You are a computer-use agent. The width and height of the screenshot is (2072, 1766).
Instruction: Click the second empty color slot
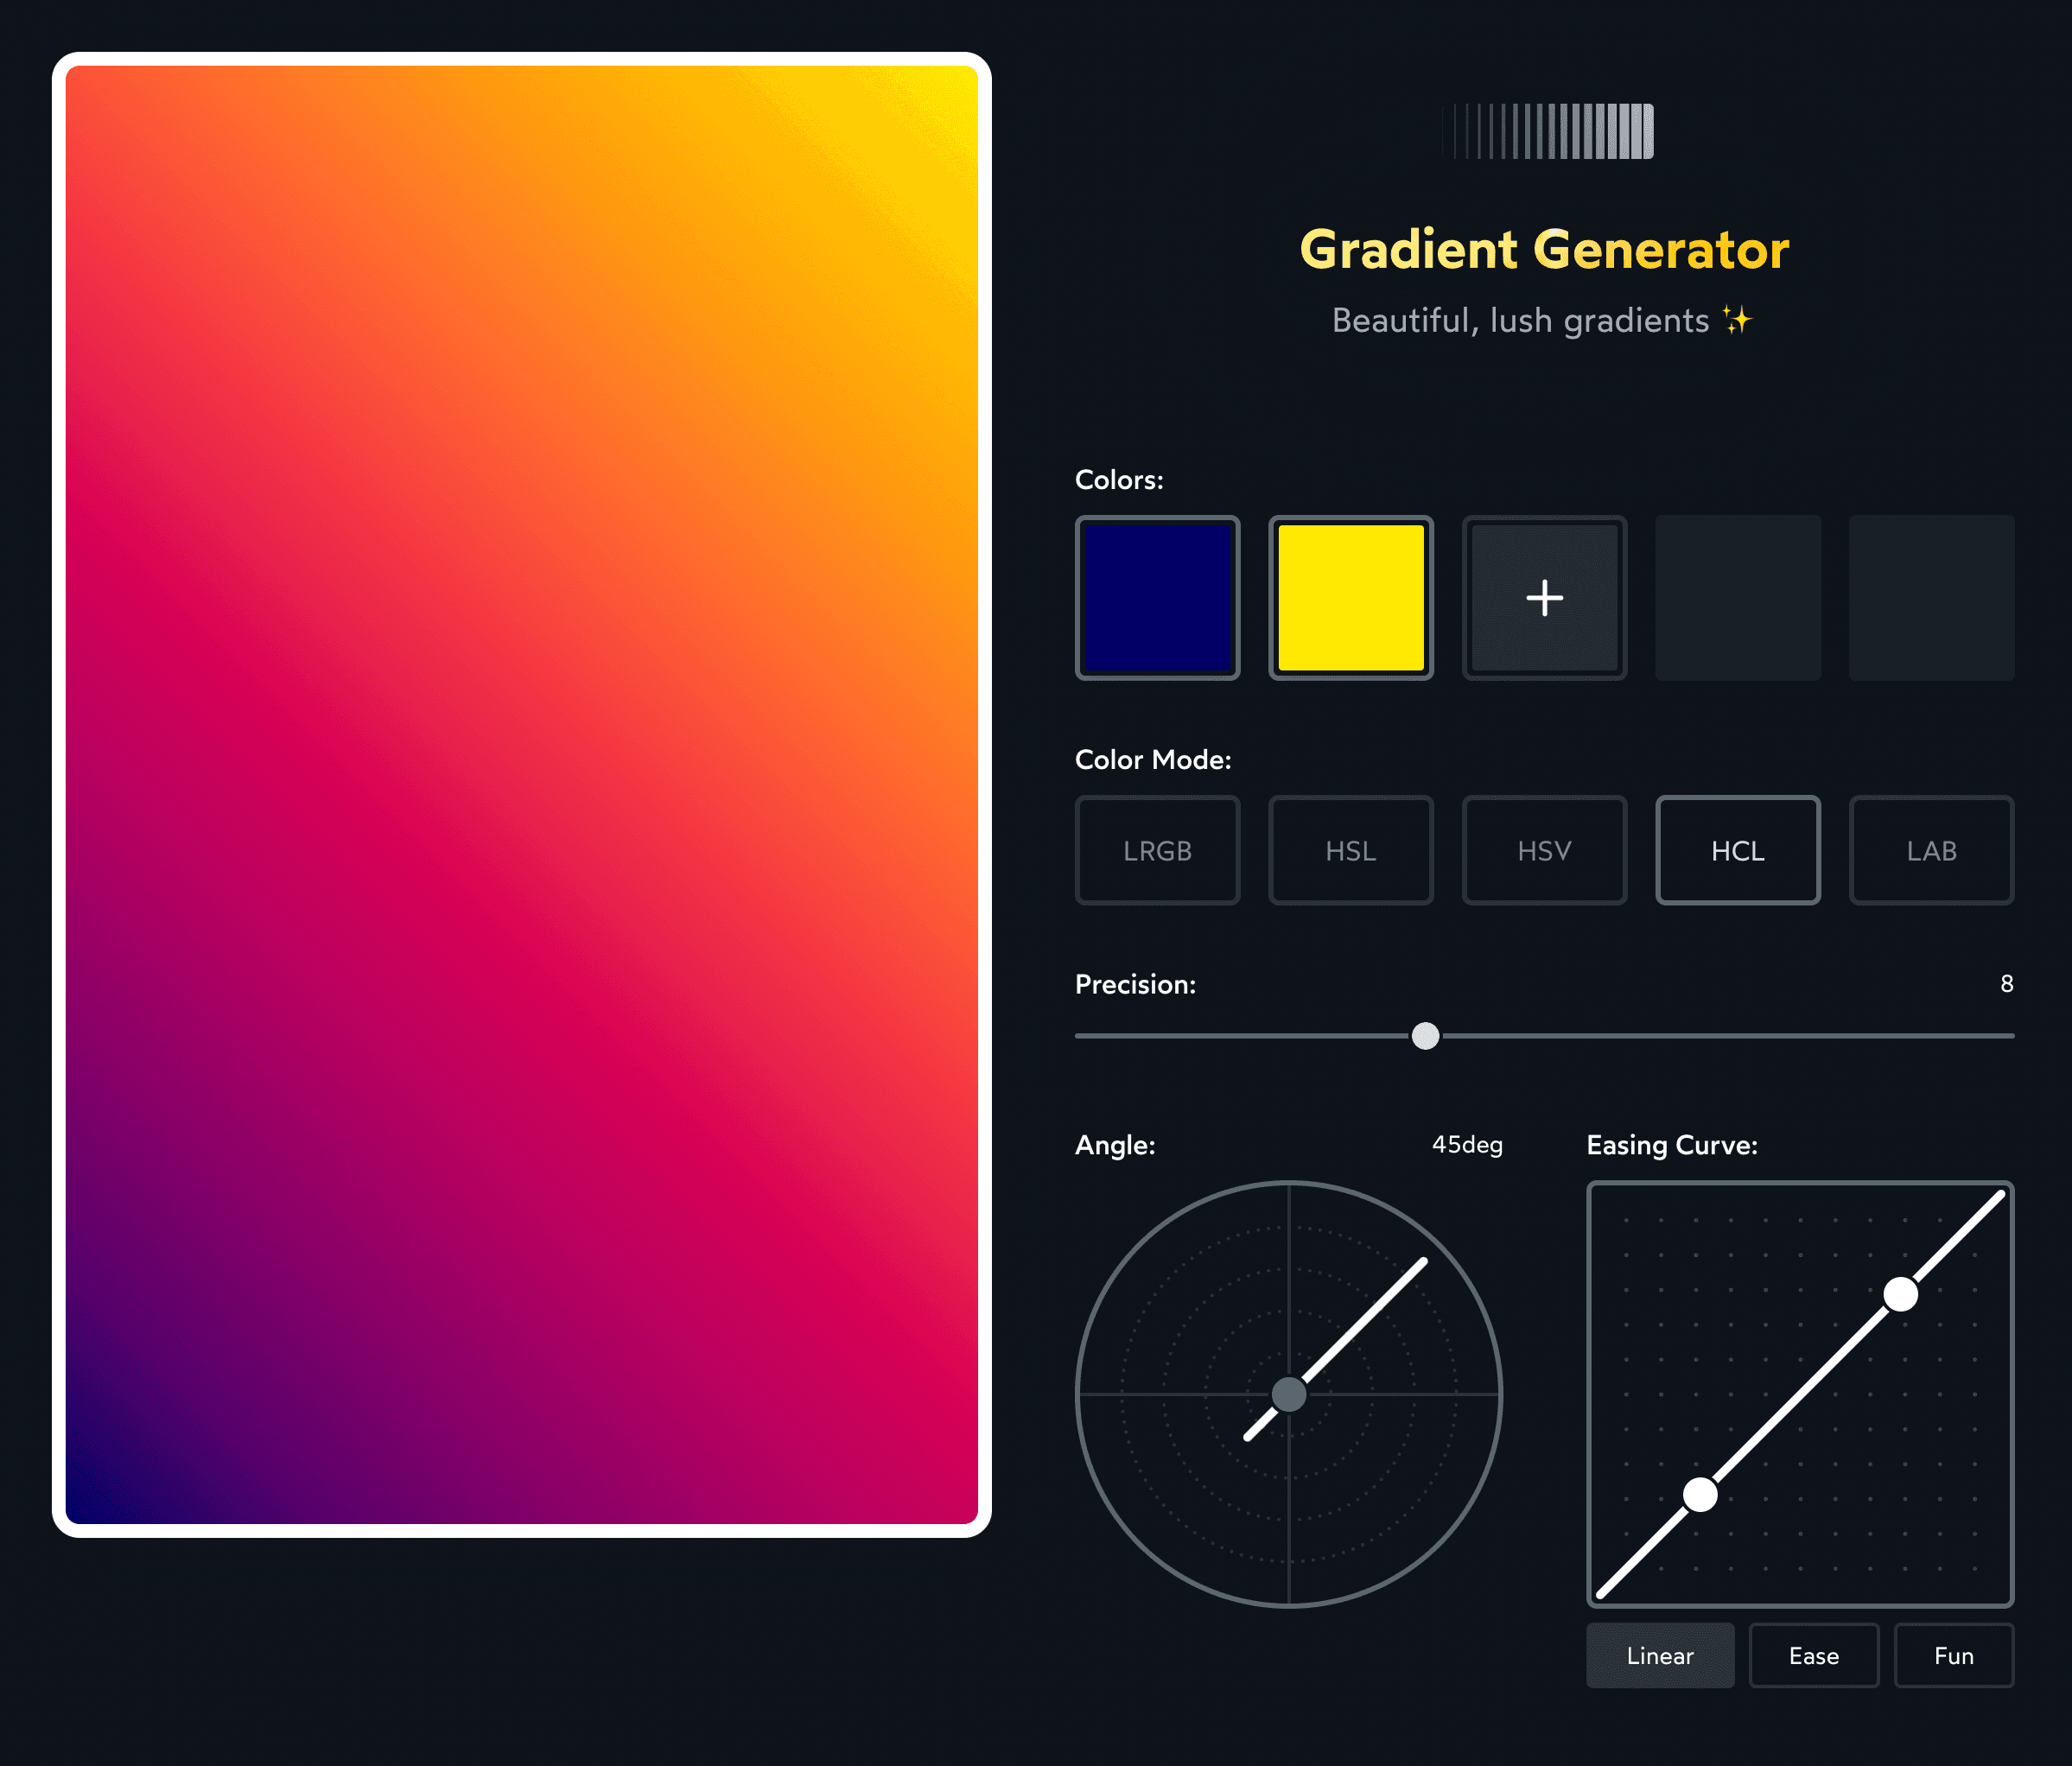click(1930, 597)
